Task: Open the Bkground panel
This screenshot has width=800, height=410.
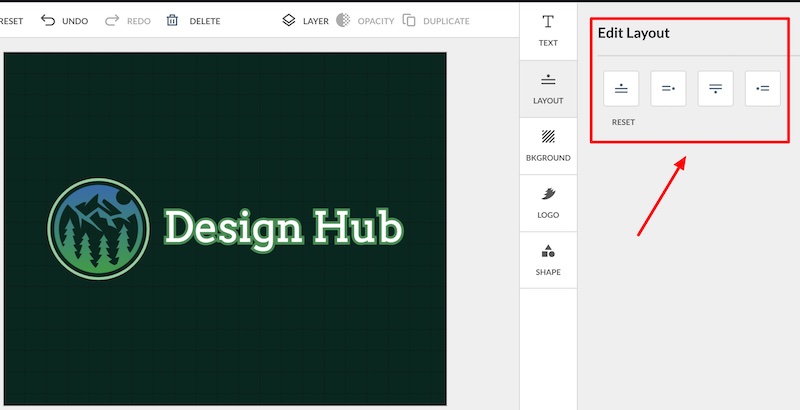Action: (548, 145)
